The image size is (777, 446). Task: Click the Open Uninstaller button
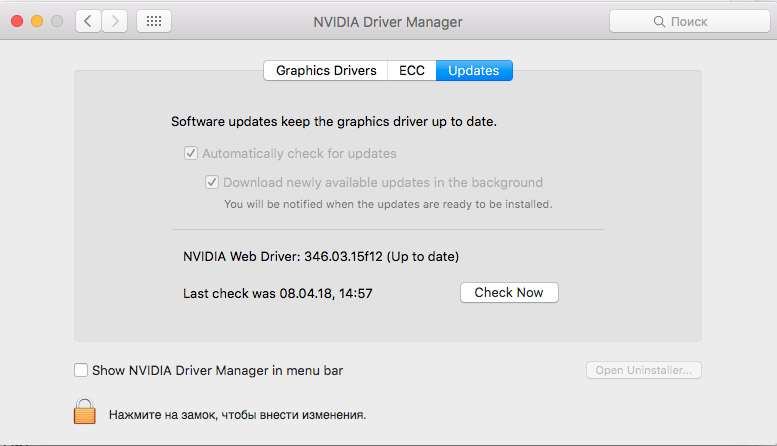(644, 370)
